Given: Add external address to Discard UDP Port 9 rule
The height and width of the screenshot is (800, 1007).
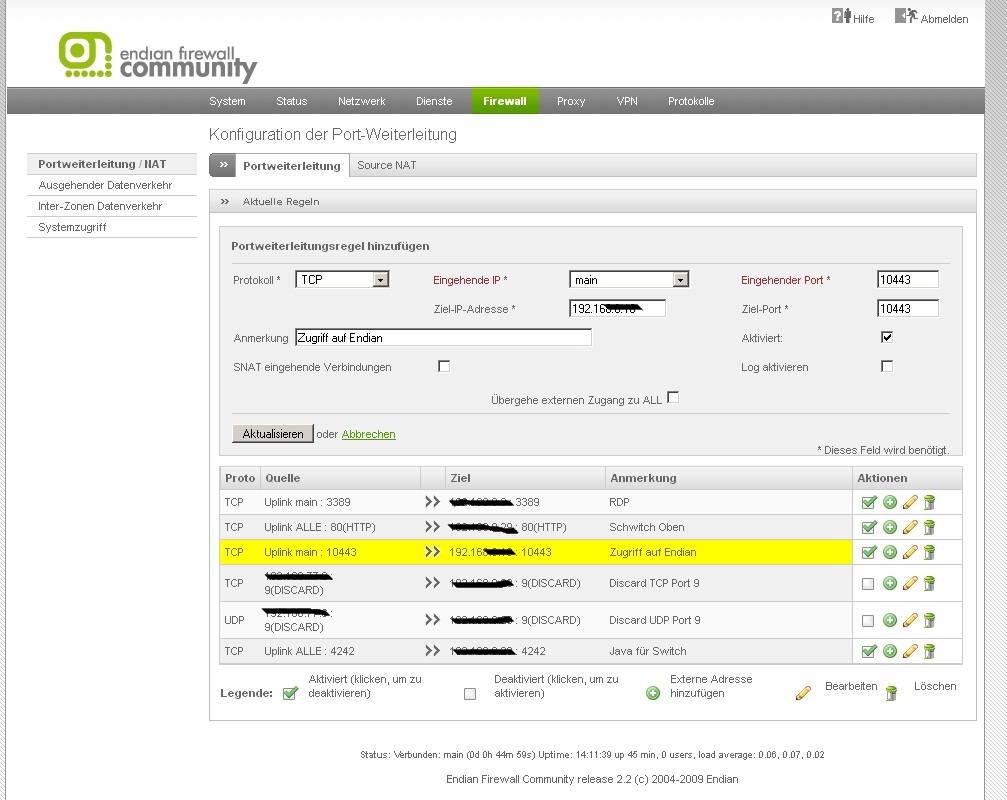Looking at the screenshot, I should point(889,620).
